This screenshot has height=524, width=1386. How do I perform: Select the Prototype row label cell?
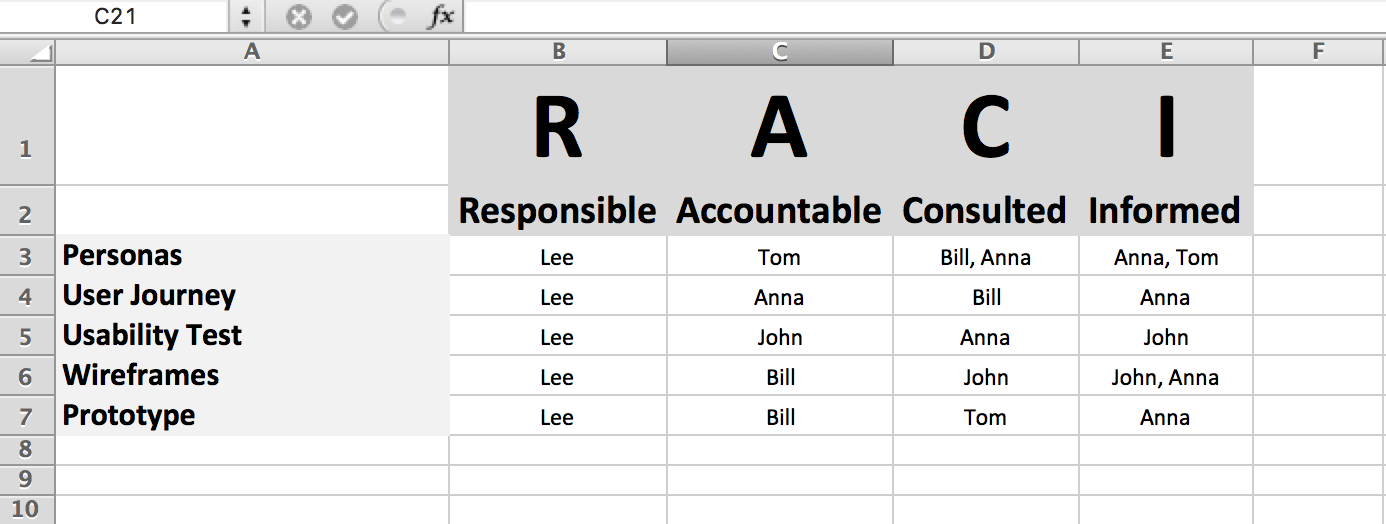pos(252,416)
